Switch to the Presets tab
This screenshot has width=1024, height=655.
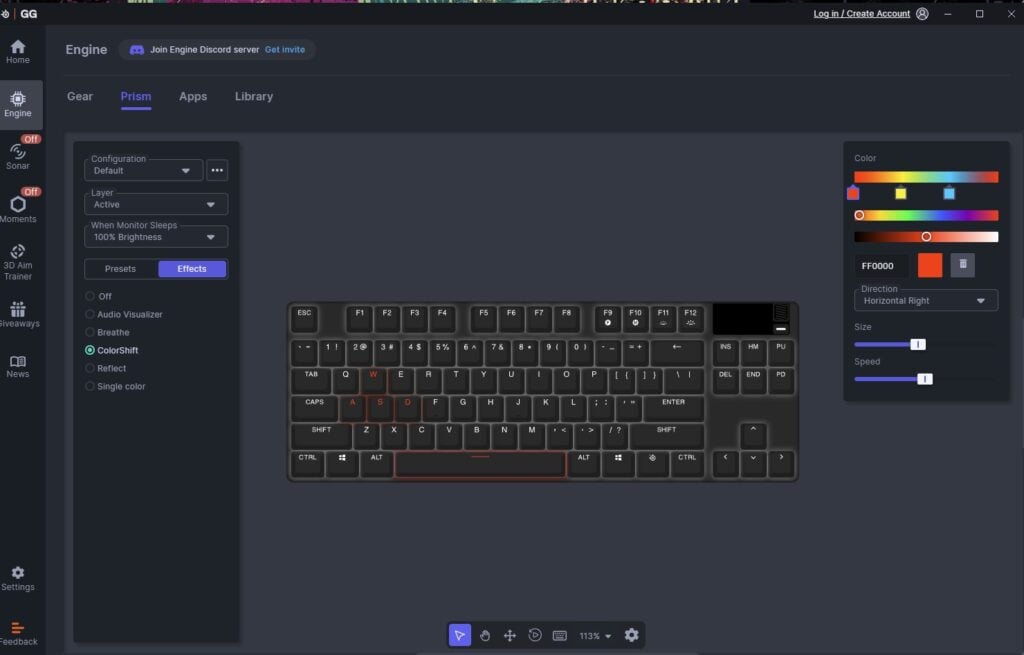tap(120, 268)
